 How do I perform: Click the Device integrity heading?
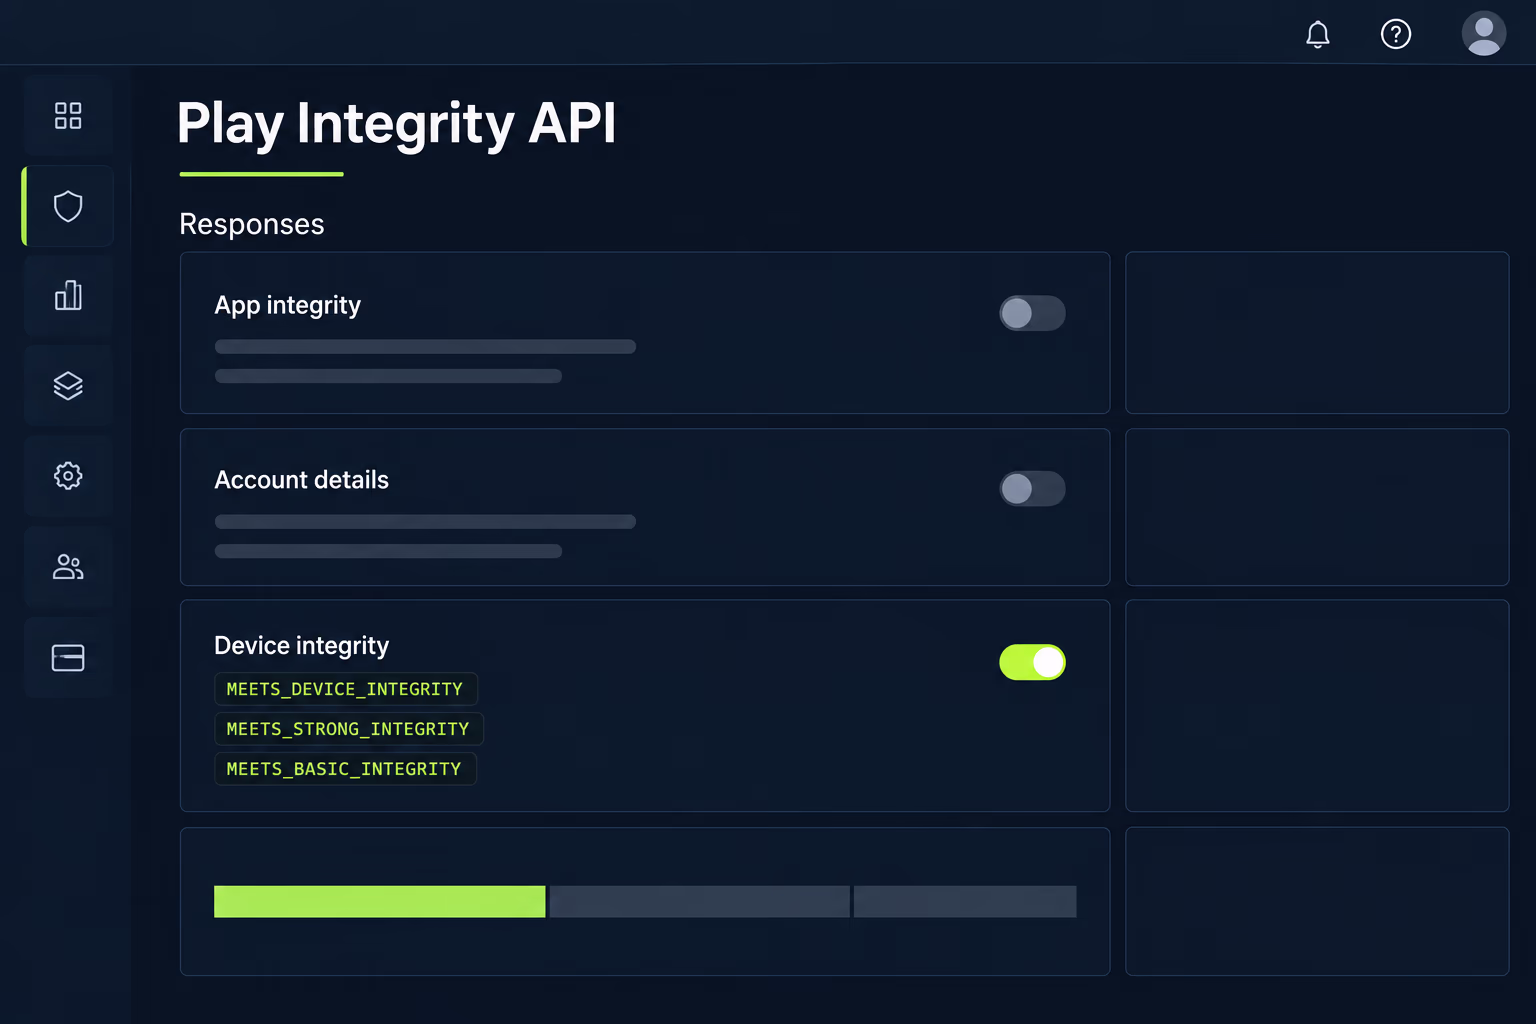click(x=302, y=646)
